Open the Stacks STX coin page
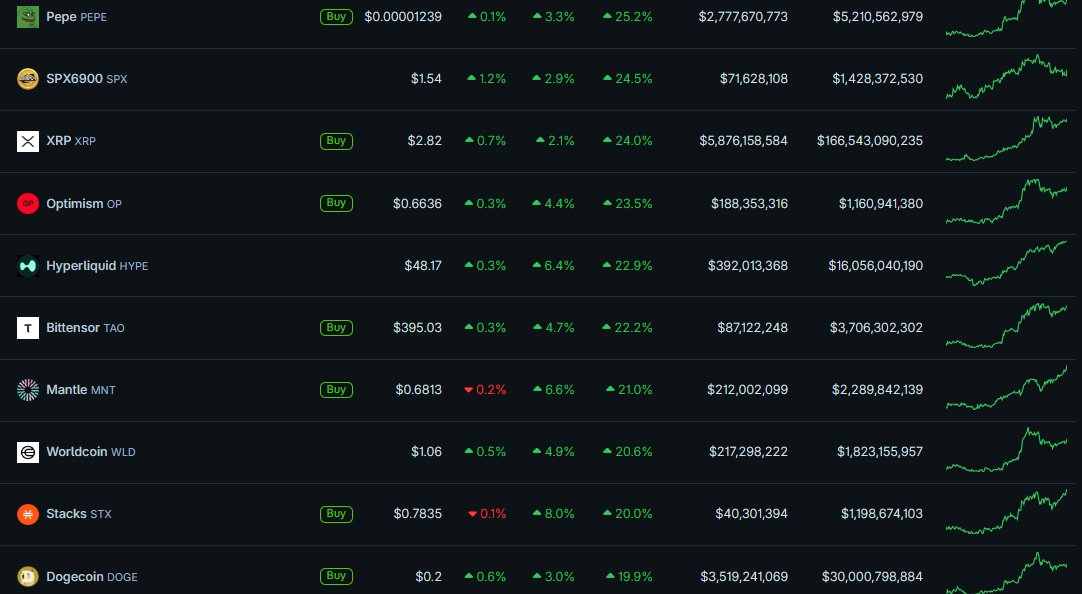Viewport: 1082px width, 594px height. 79,514
